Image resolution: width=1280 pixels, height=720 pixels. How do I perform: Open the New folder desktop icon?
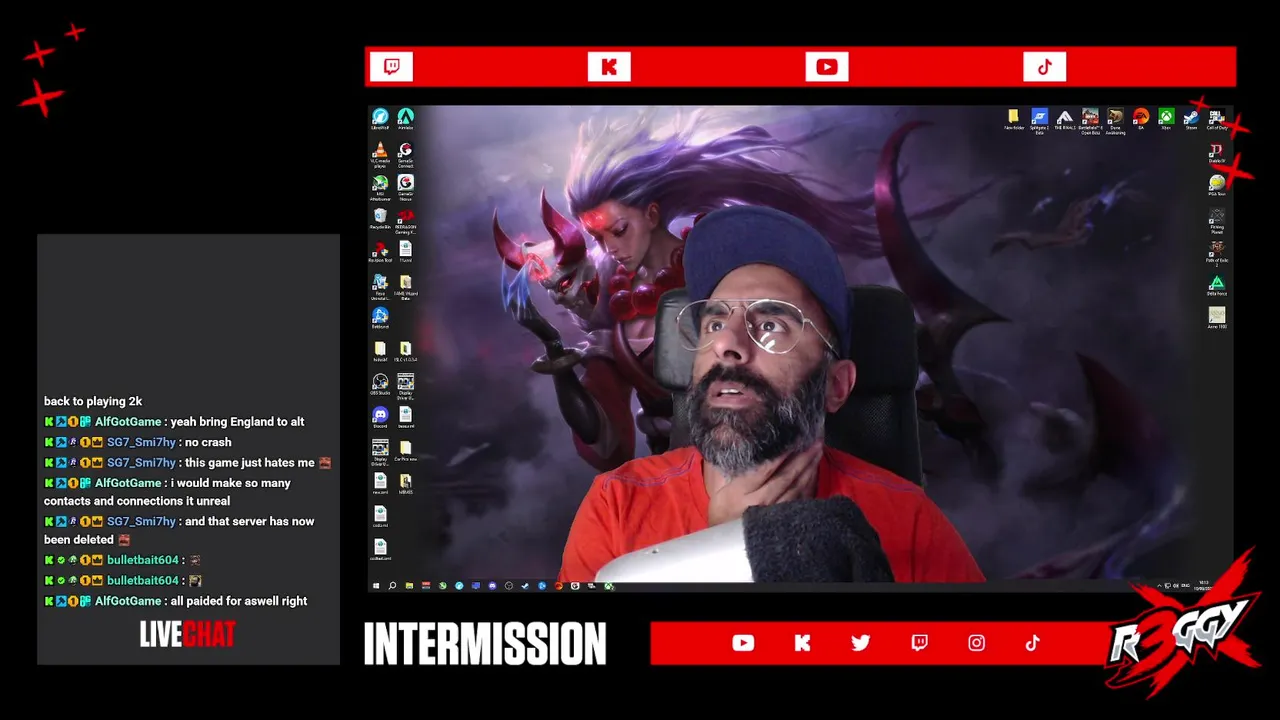click(1014, 120)
